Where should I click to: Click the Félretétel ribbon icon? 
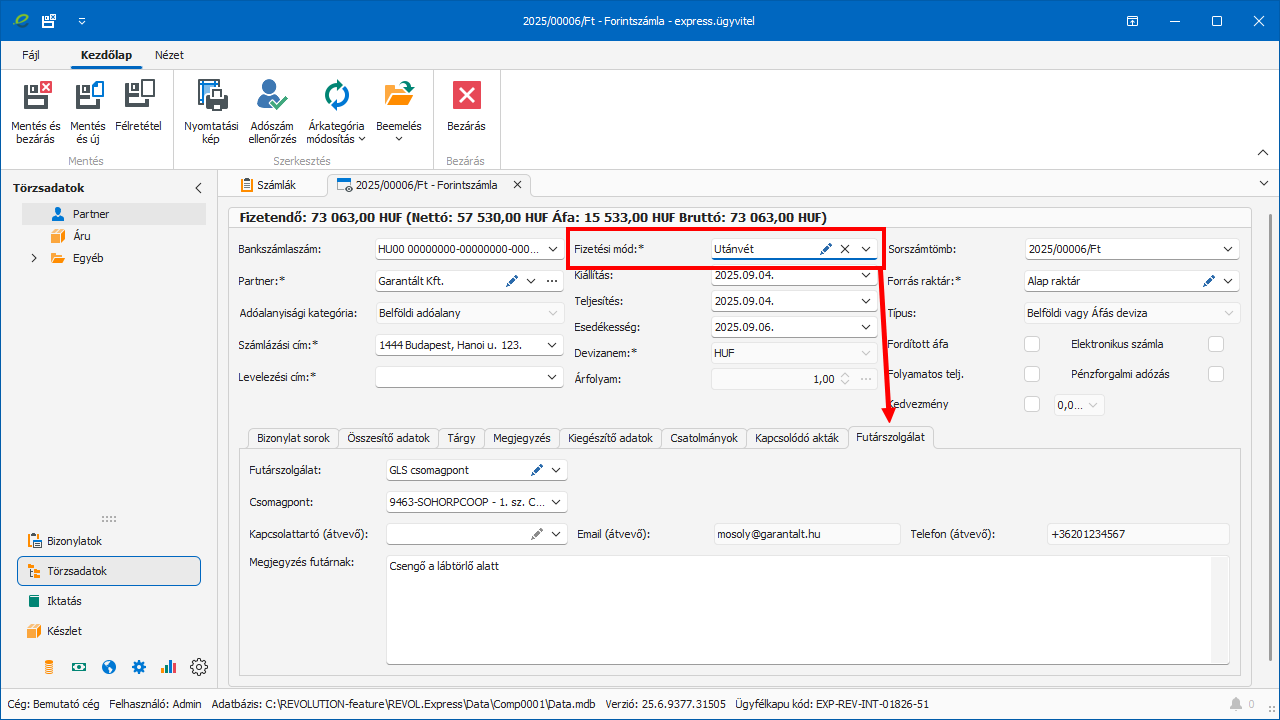(138, 96)
